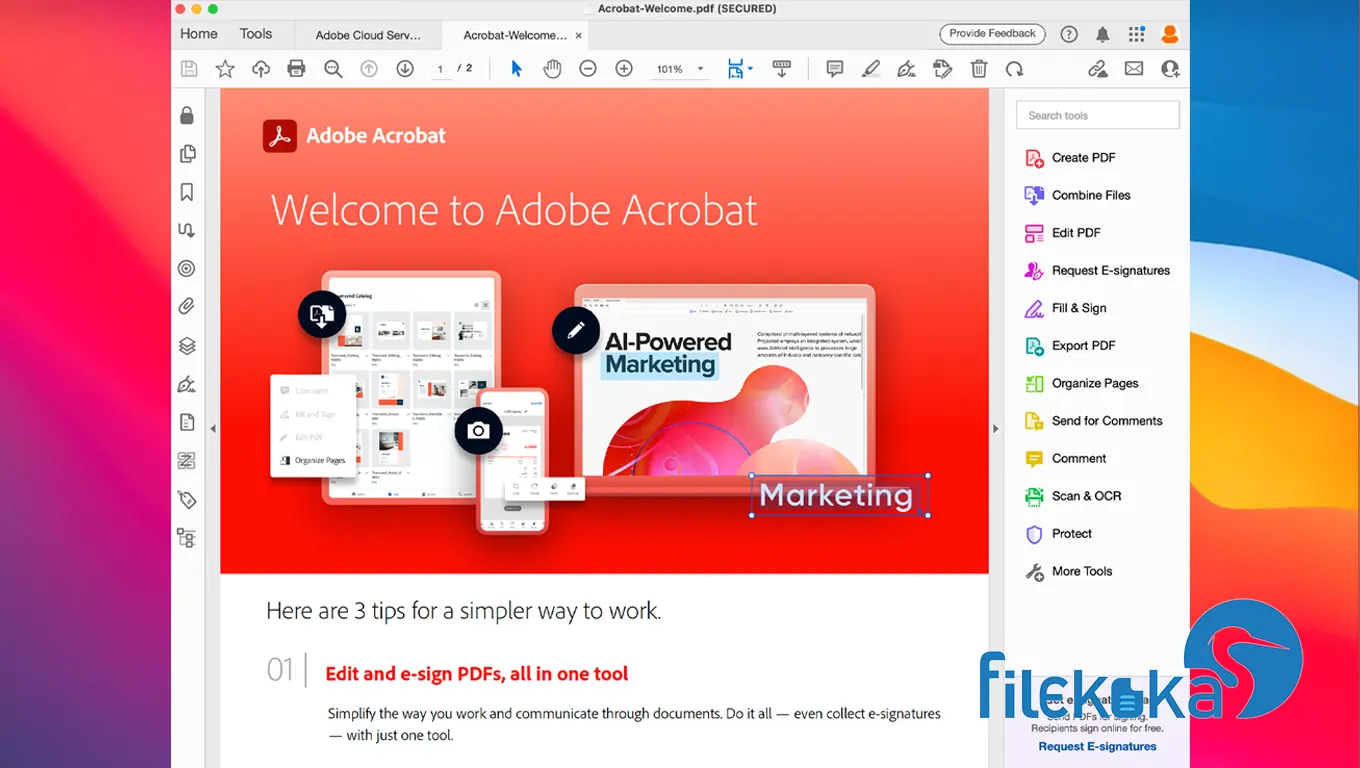Click the stamp tool icon
1360x768 pixels.
(942, 69)
